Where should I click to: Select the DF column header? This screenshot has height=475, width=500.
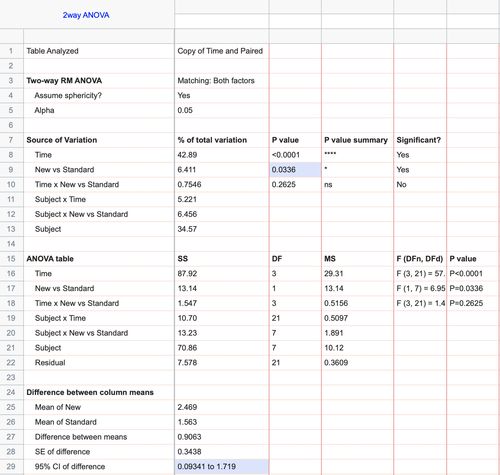[295, 259]
